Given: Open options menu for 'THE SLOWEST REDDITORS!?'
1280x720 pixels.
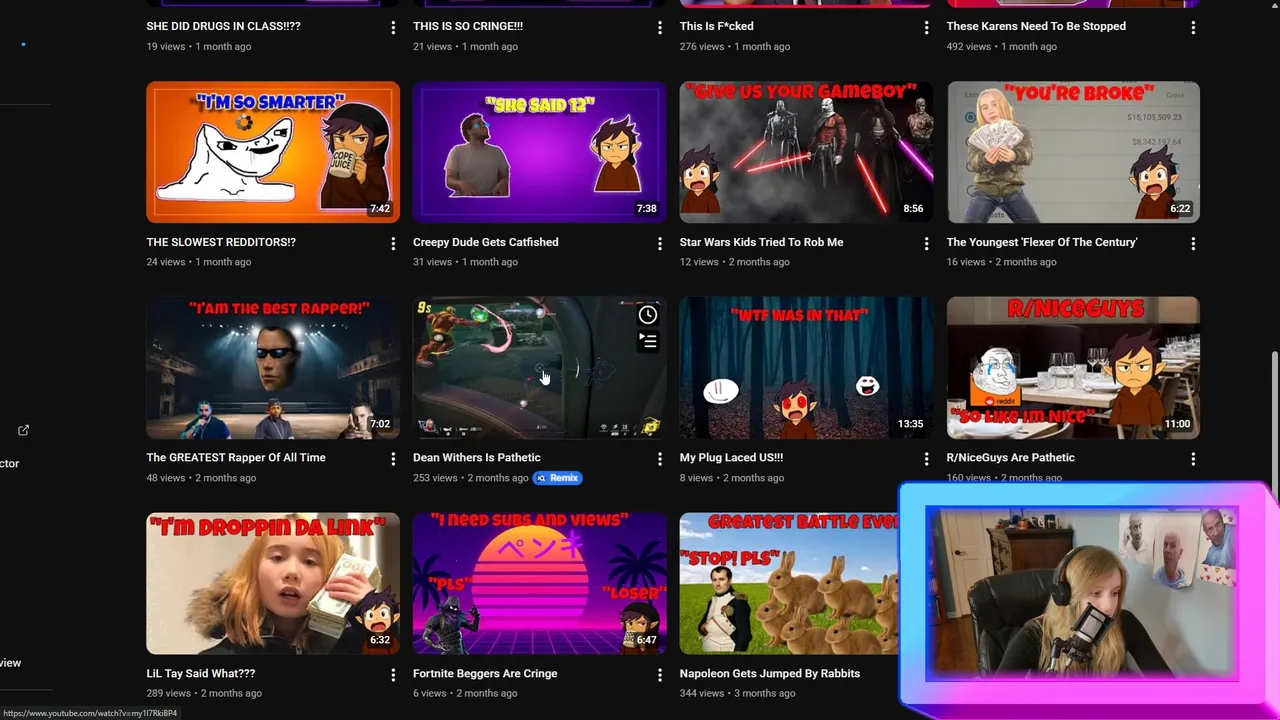Looking at the screenshot, I should point(393,243).
